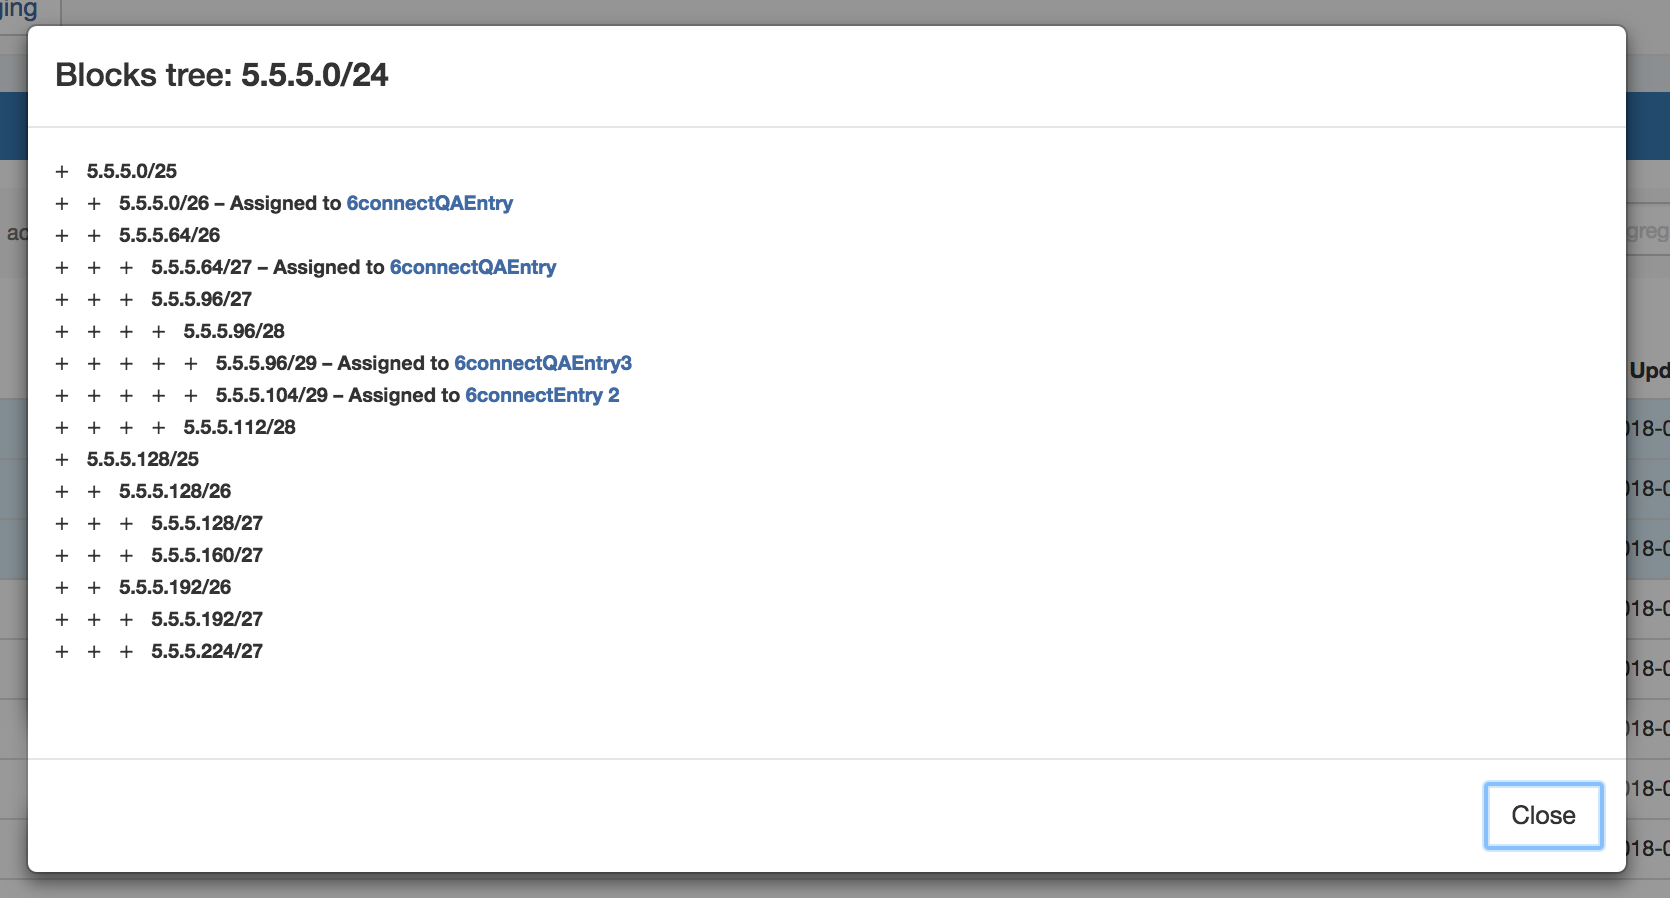Click the 5.5.5.96/28 block text
Image resolution: width=1670 pixels, height=898 pixels.
[x=233, y=331]
